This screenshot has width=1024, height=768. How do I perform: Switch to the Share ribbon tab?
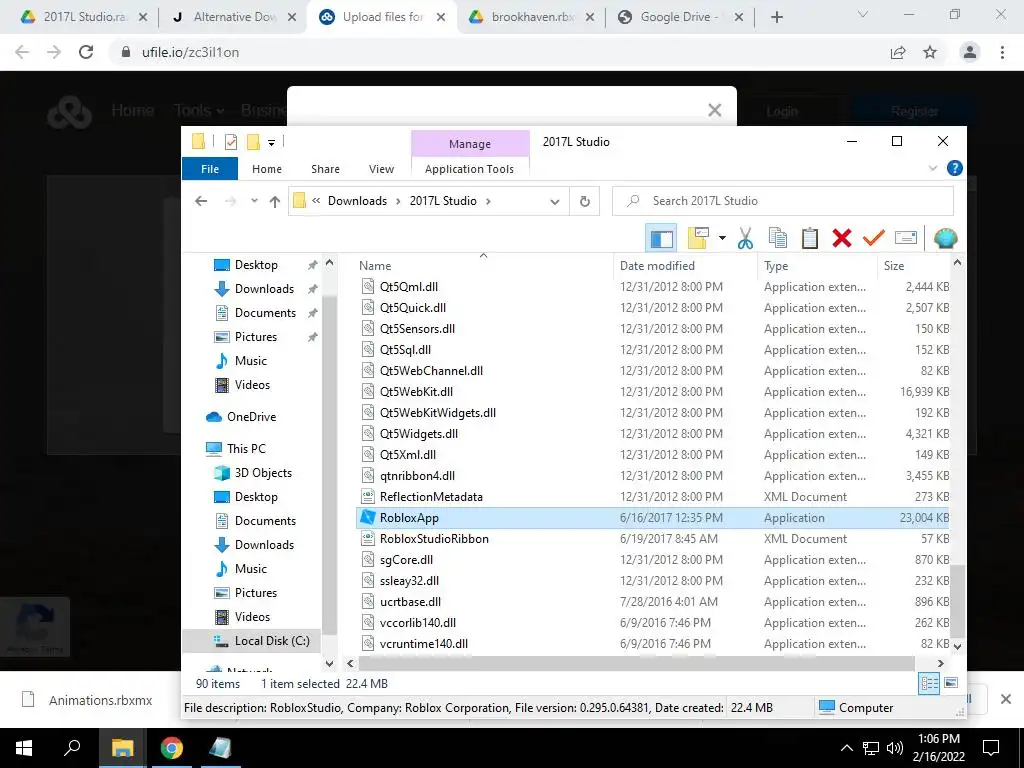[325, 169]
